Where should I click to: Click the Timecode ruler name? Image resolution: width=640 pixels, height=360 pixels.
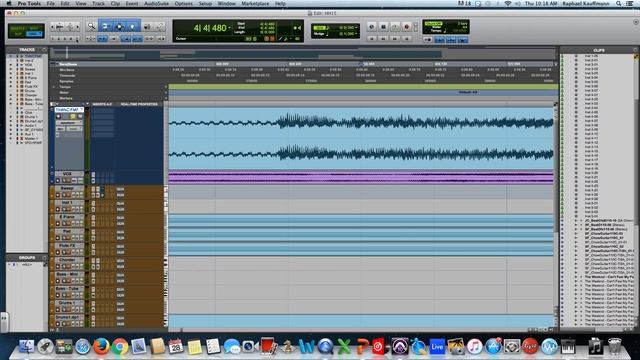(67, 76)
